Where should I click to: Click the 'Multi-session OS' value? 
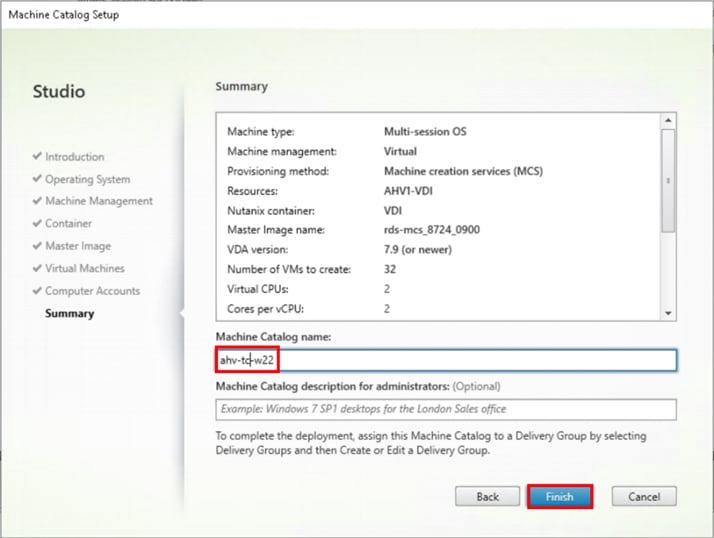[425, 132]
